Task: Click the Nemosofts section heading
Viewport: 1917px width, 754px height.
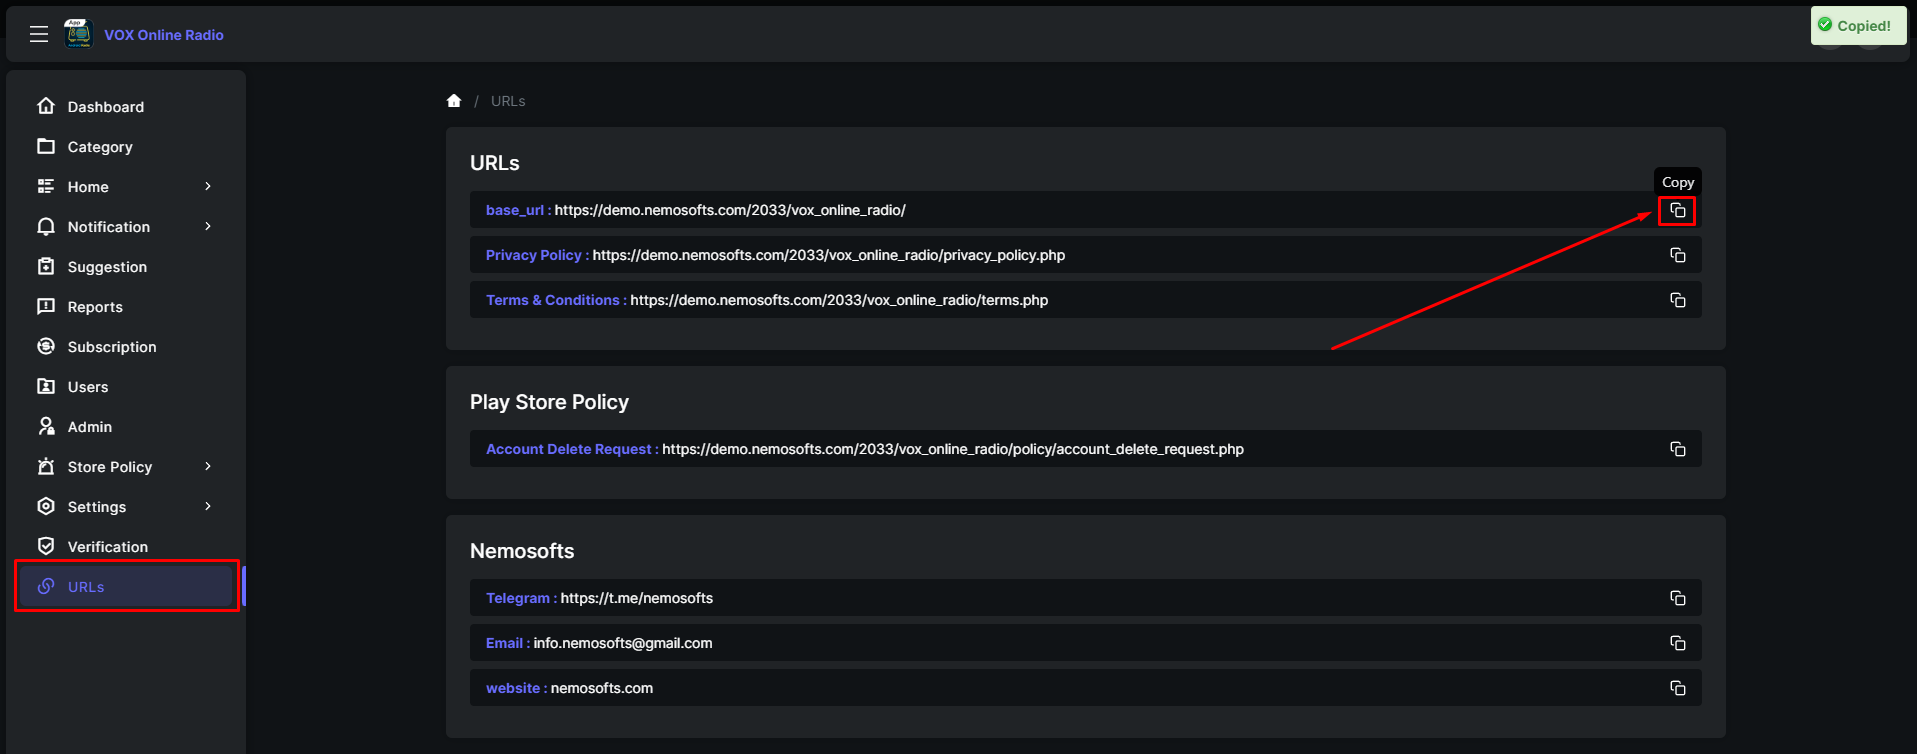Action: (522, 551)
